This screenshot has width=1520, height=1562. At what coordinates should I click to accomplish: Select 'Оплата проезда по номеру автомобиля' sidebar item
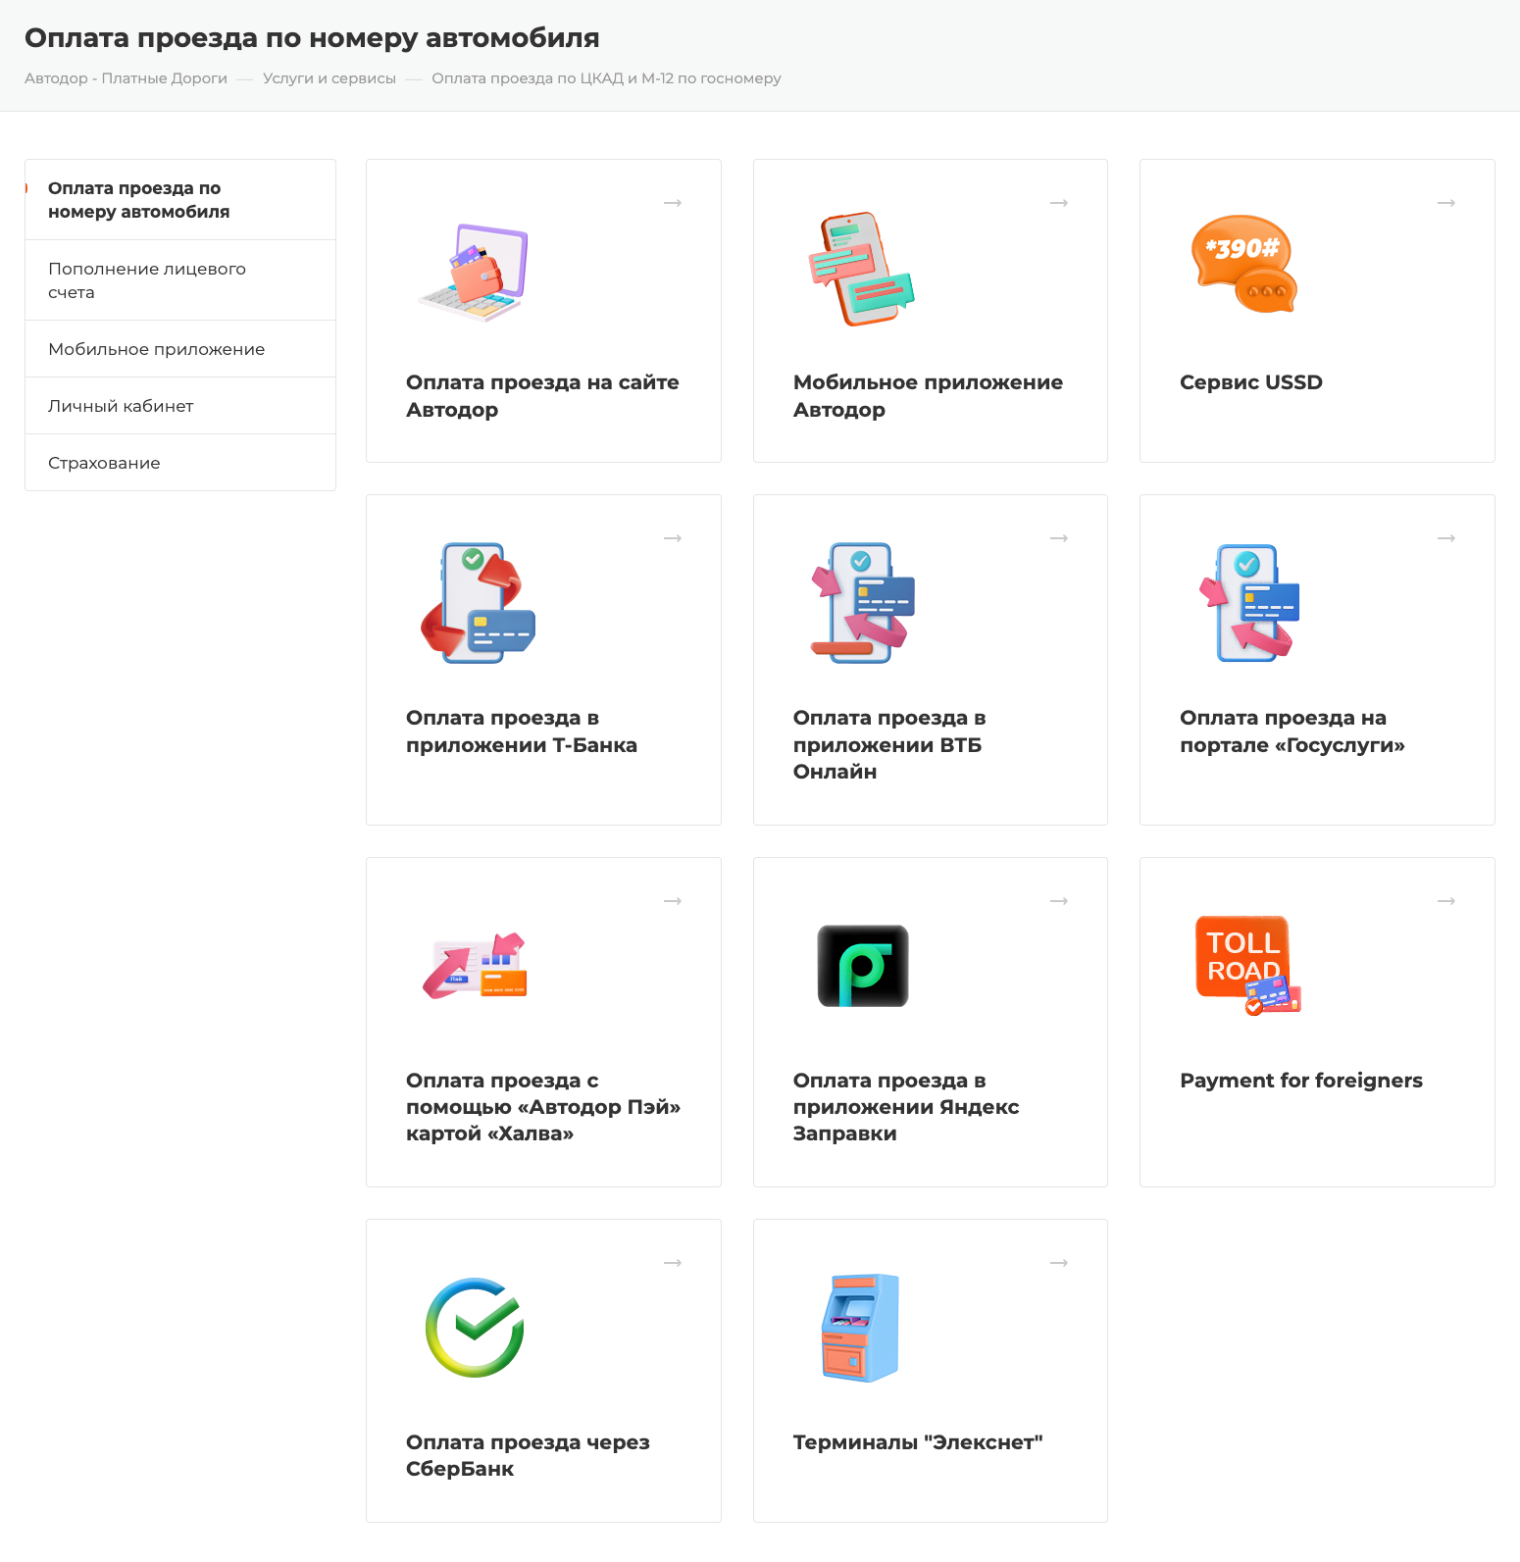[180, 200]
